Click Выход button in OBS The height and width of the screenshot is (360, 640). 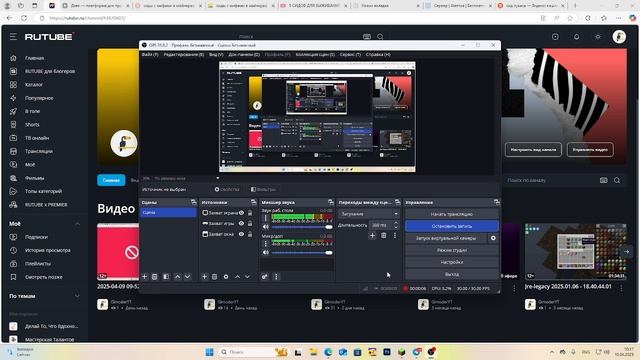[x=452, y=274]
